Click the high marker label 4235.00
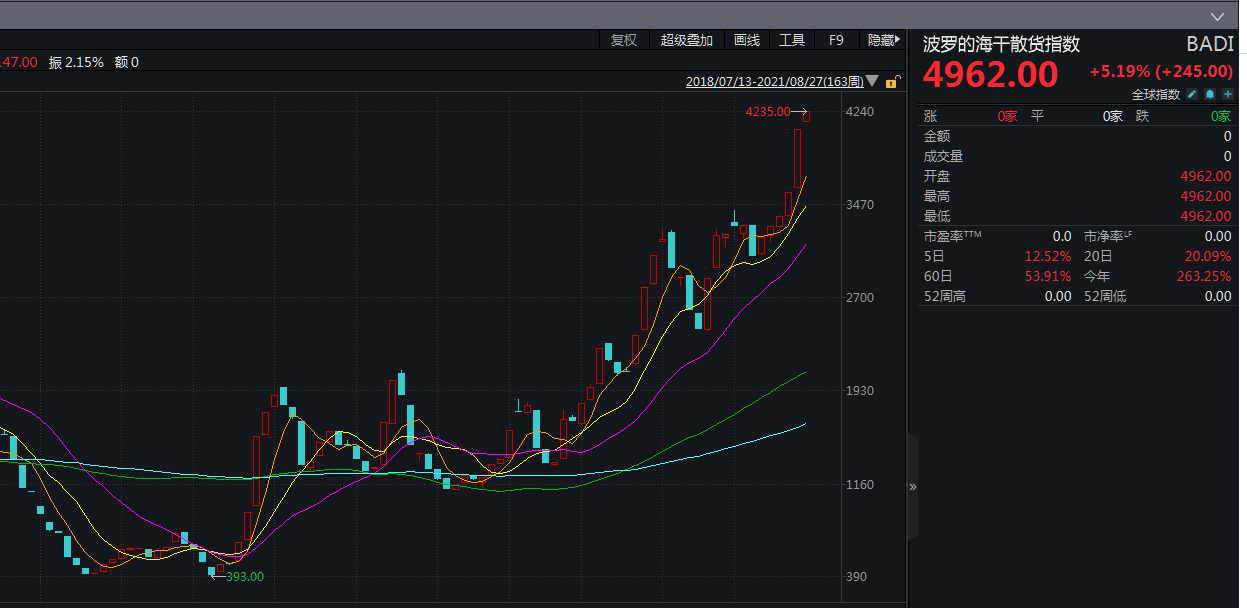 click(767, 112)
